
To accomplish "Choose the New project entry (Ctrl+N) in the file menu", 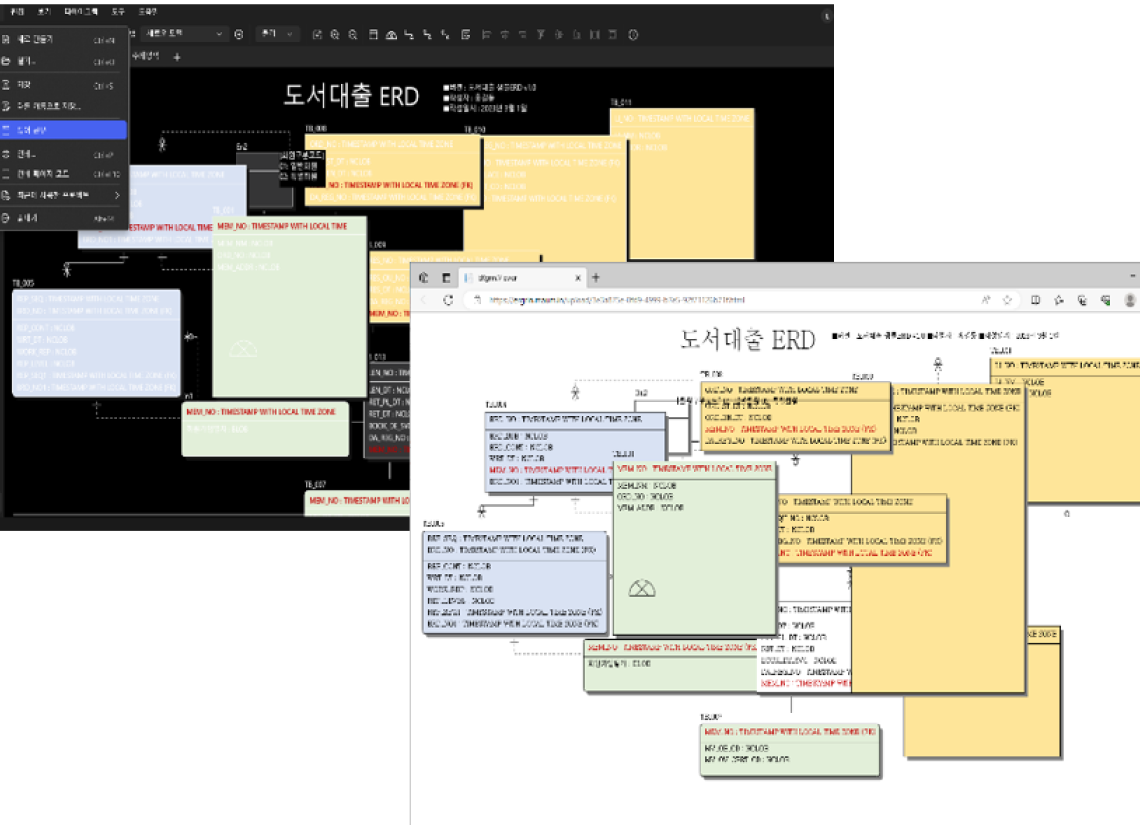I will 64,39.
